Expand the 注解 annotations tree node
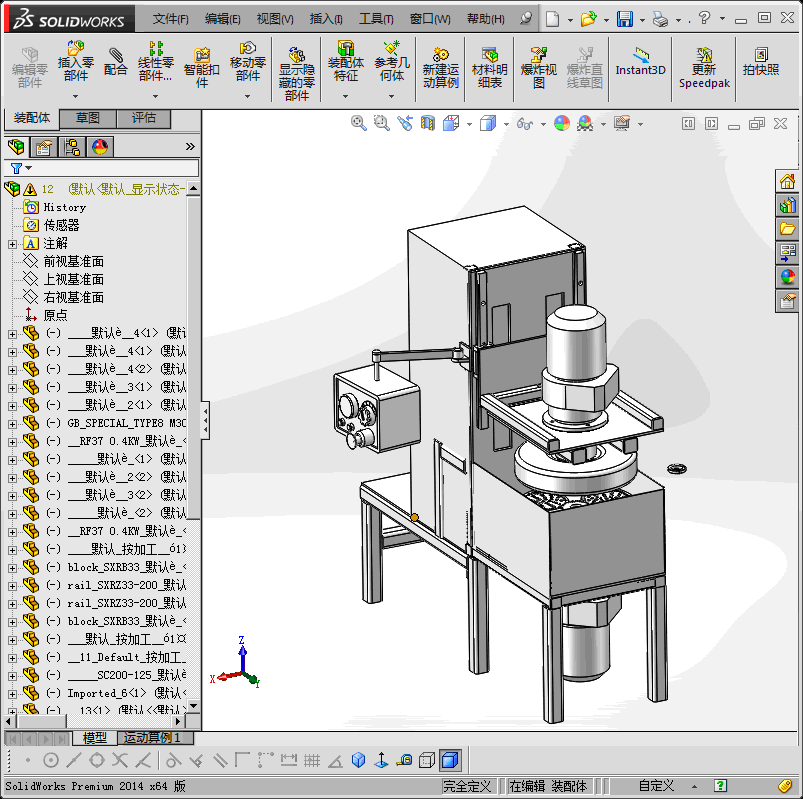The image size is (803, 799). click(12, 244)
